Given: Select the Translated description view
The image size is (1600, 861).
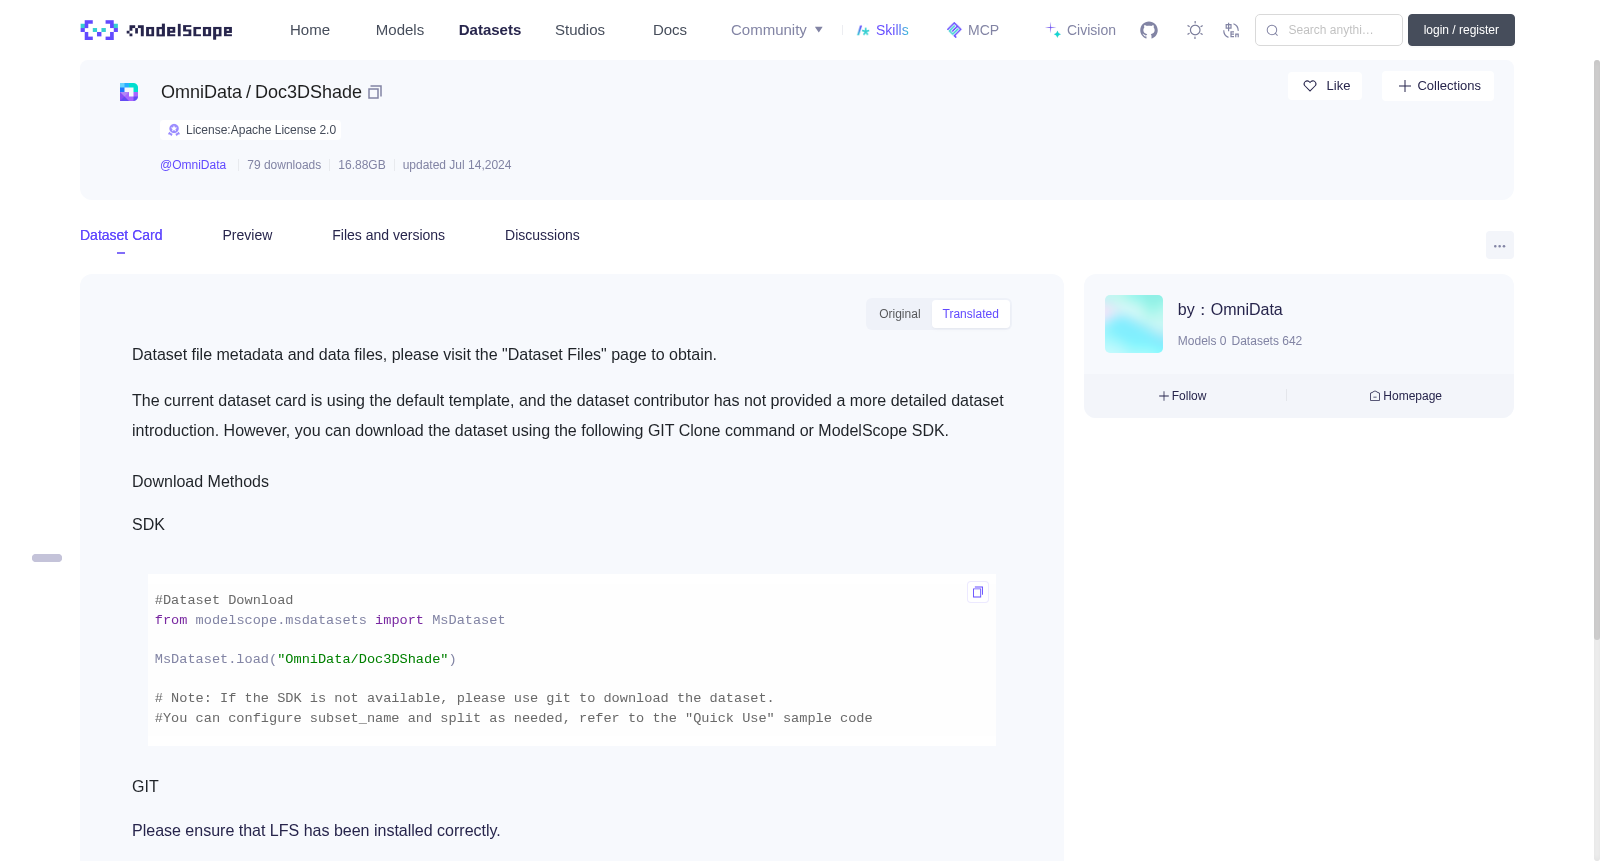Looking at the screenshot, I should click(971, 314).
